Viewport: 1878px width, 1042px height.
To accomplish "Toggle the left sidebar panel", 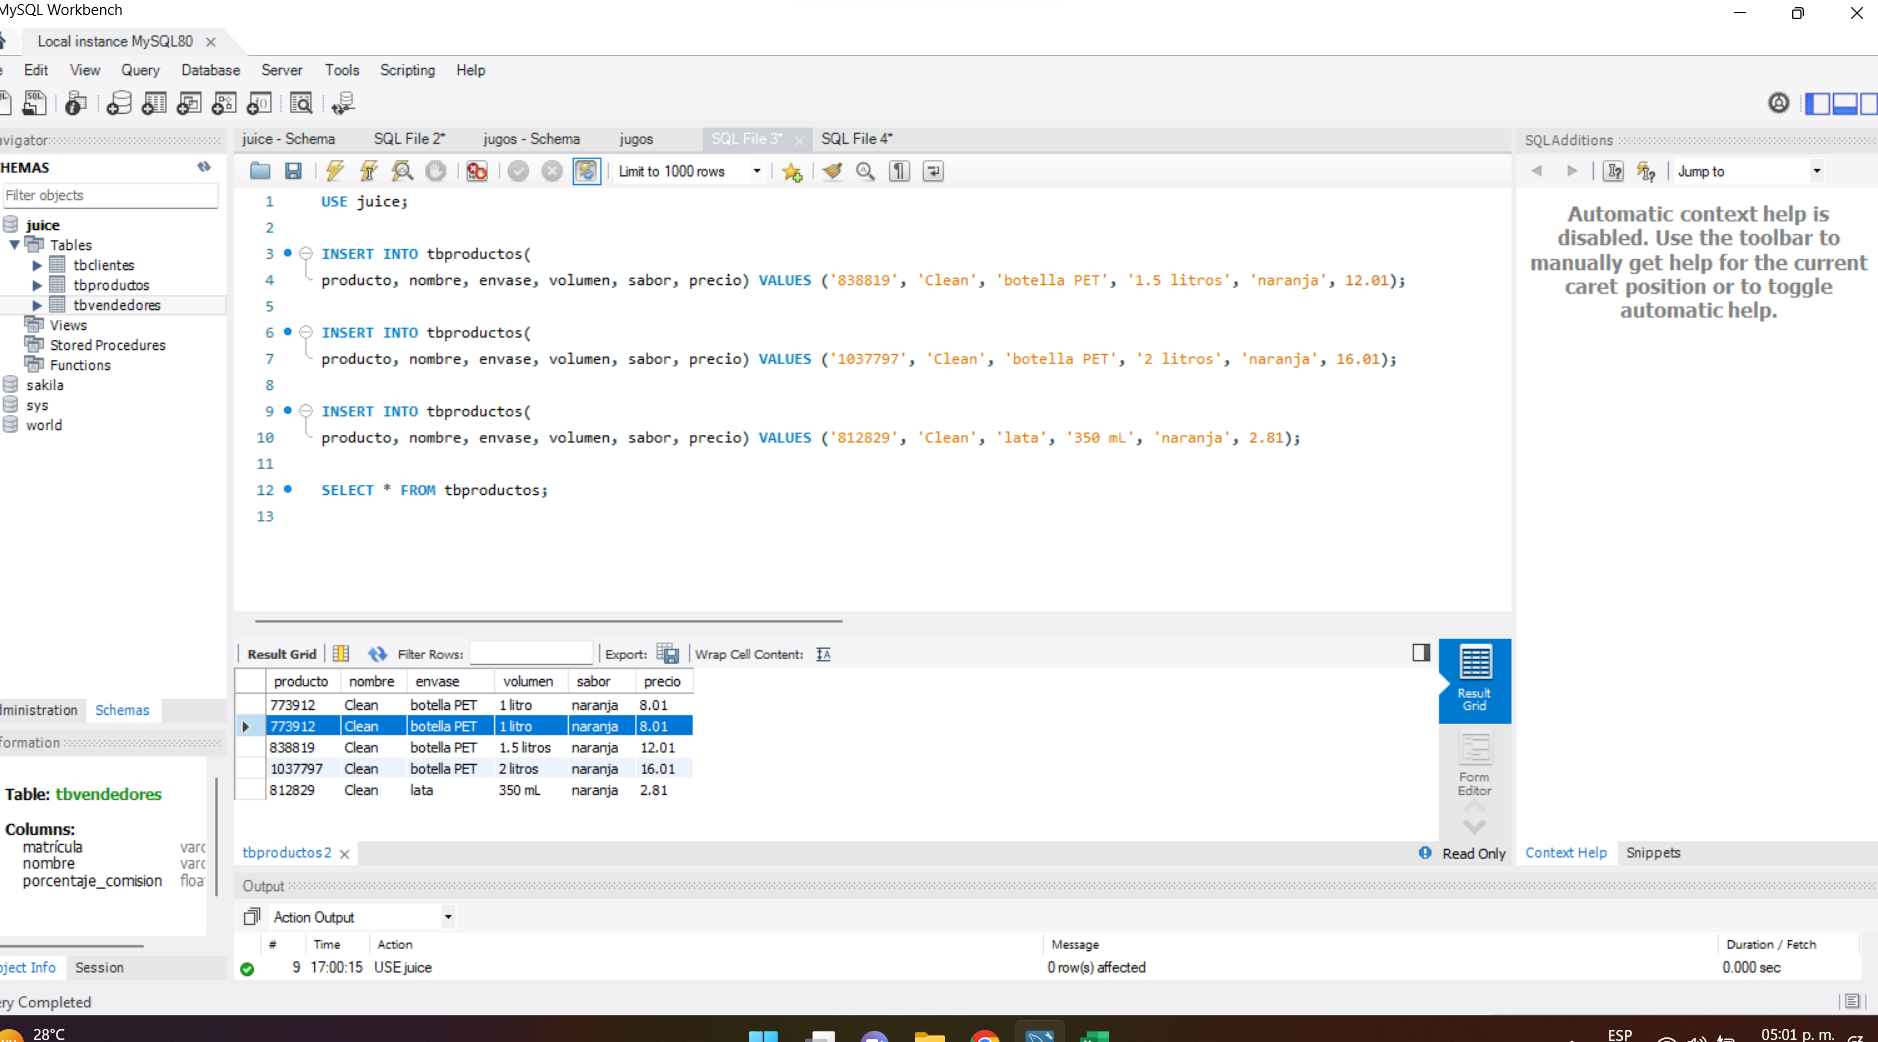I will (x=1818, y=103).
